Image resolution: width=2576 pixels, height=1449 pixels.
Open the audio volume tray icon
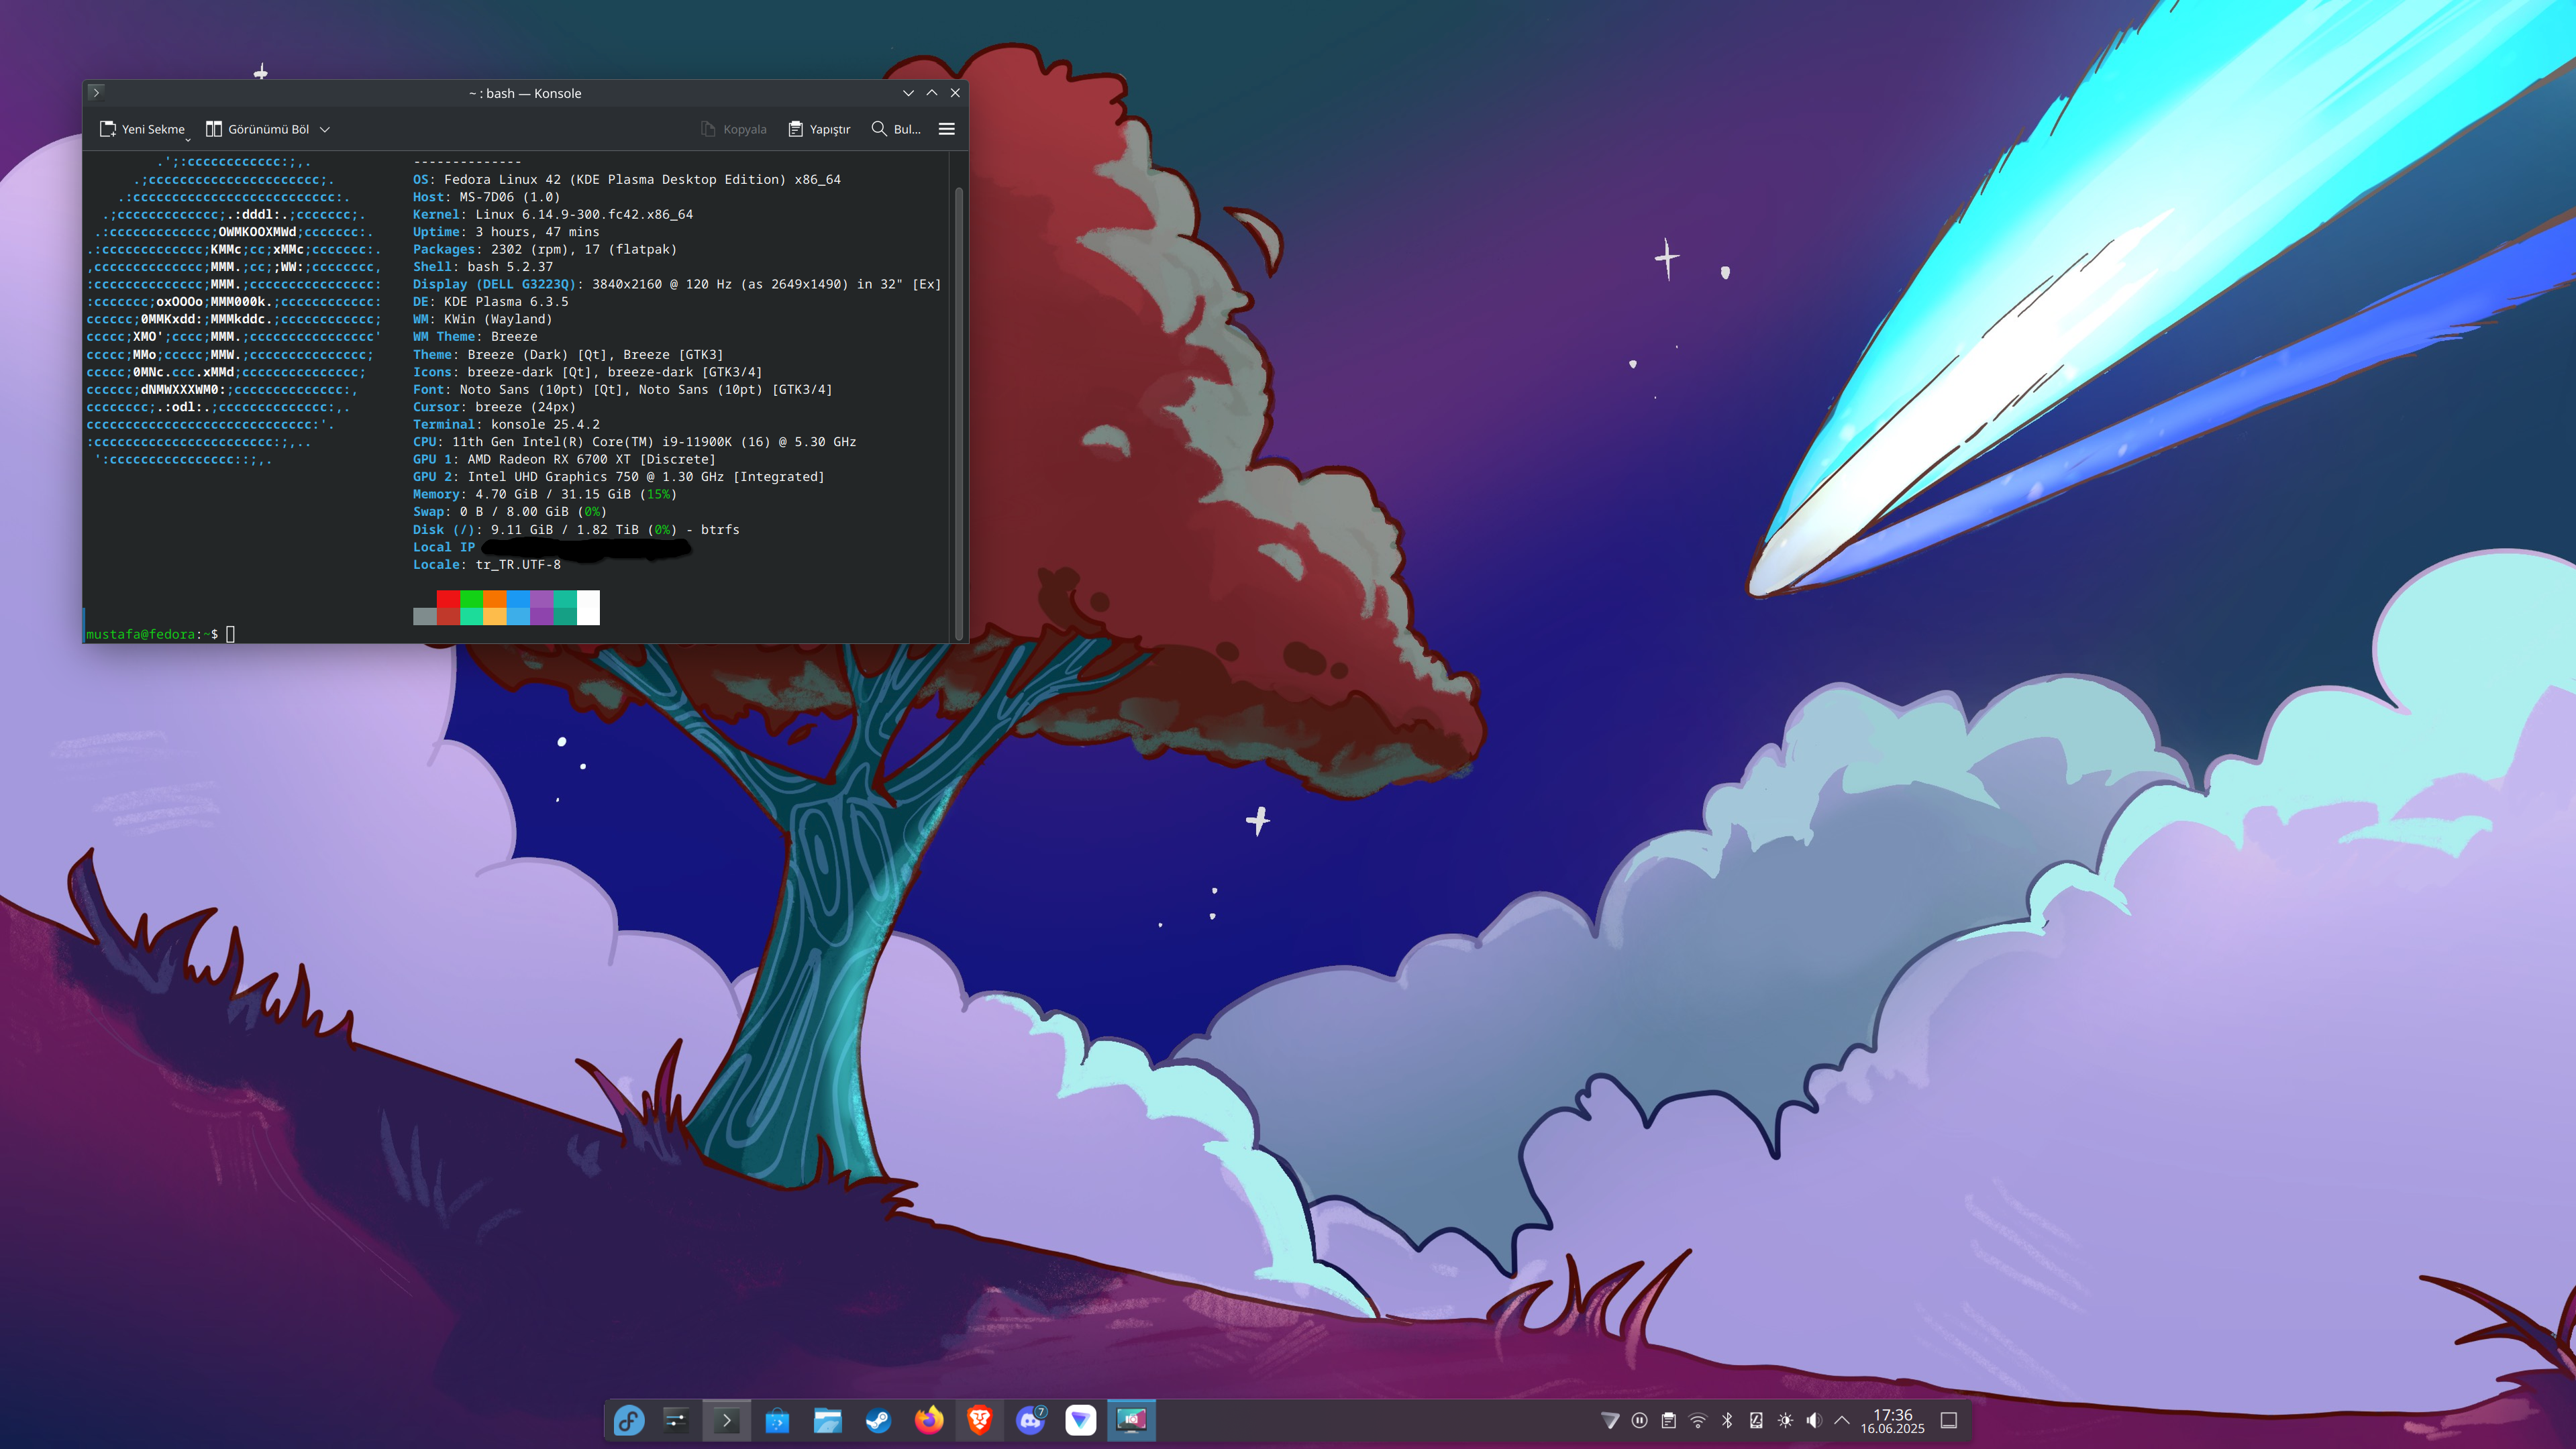pos(1814,1420)
